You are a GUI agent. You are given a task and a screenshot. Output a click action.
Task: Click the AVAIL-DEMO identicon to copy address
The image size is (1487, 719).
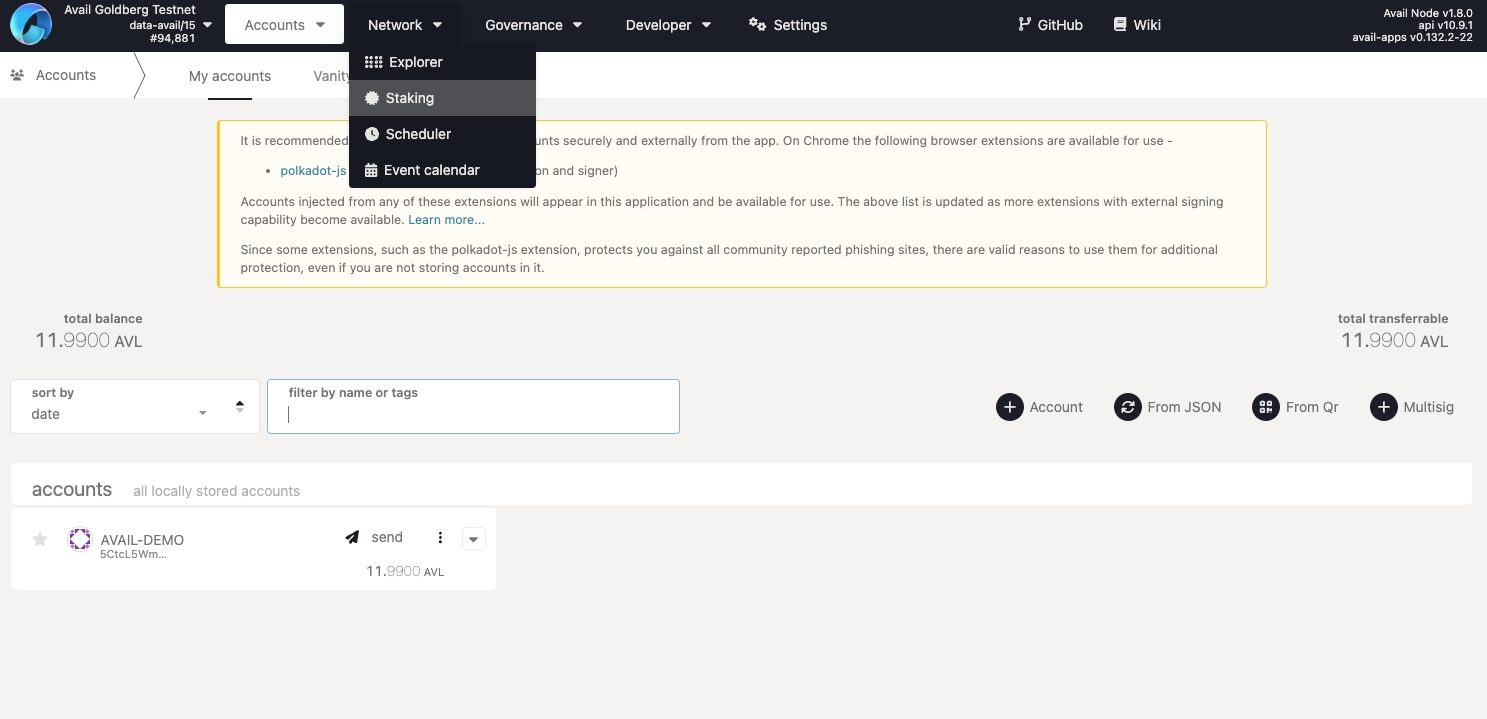80,540
